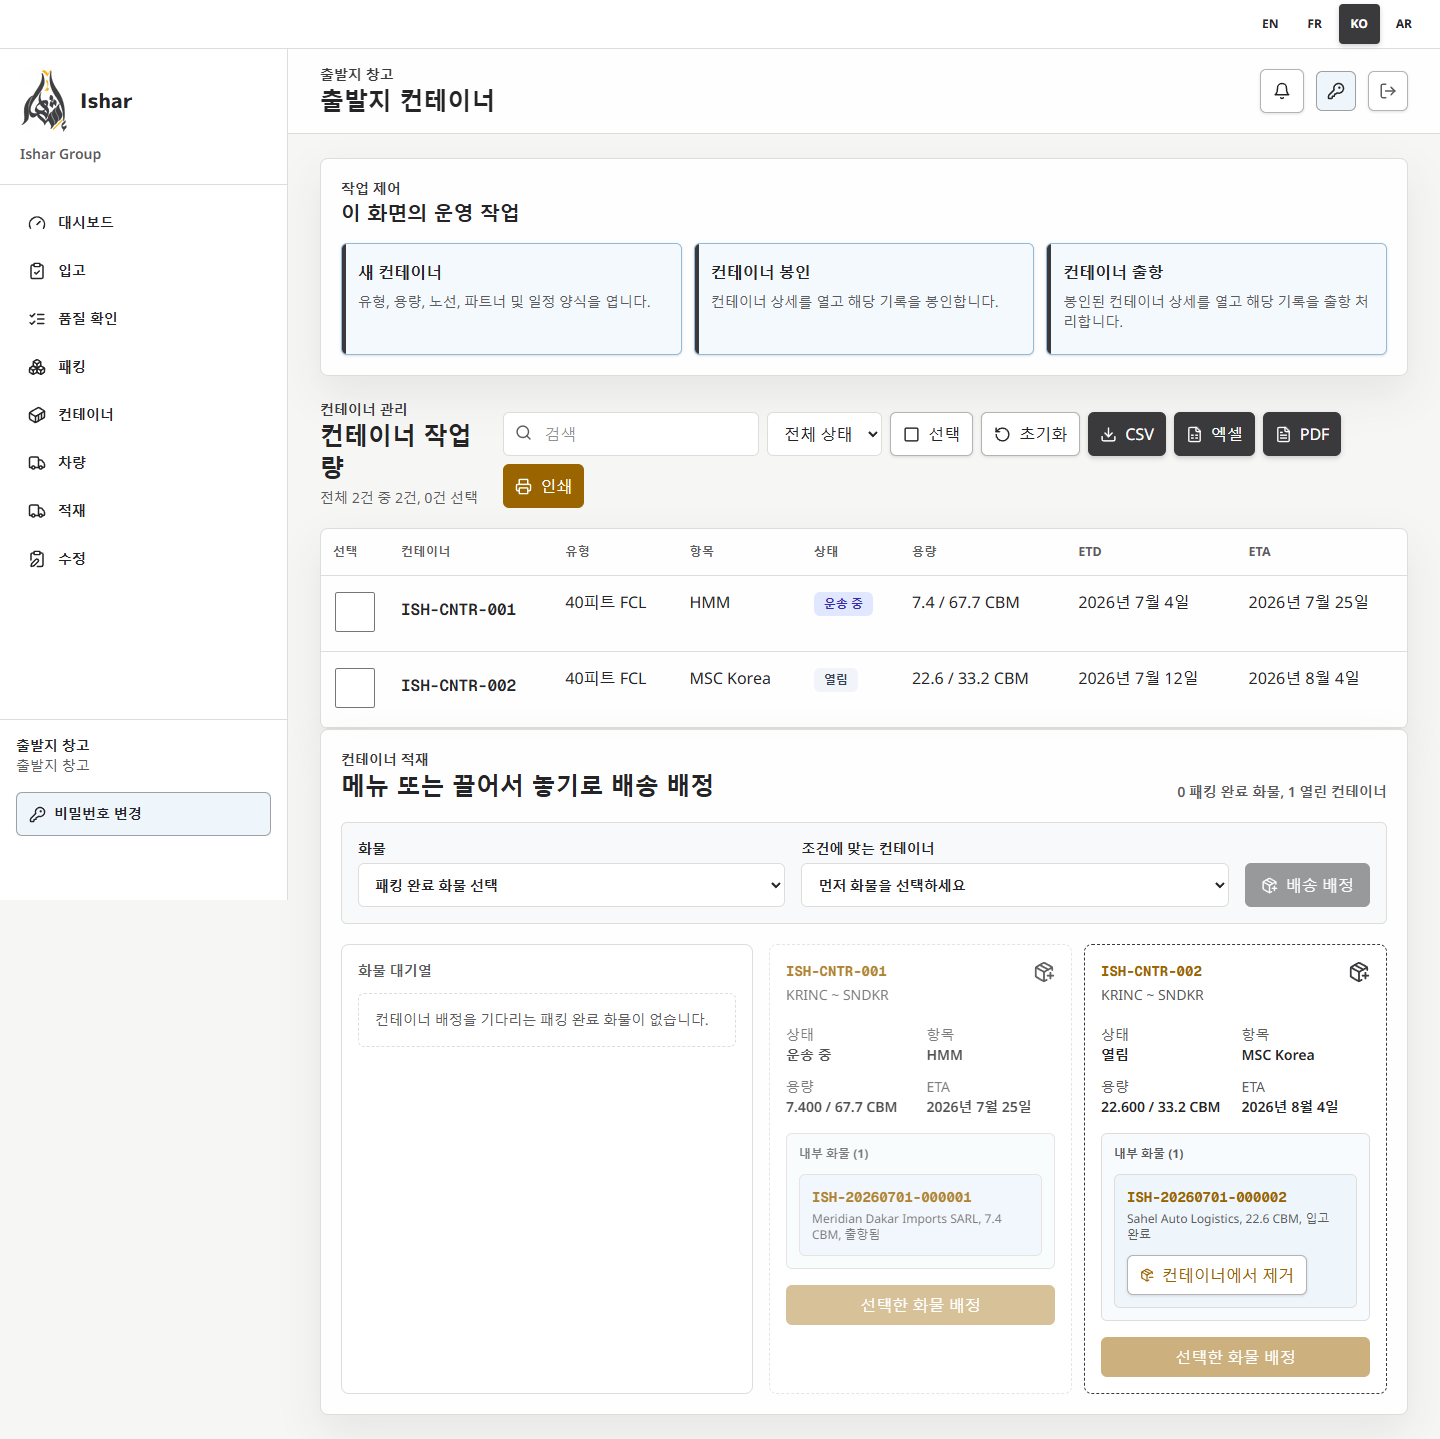Click the 적재 truck icon
Image resolution: width=1440 pixels, height=1439 pixels.
(37, 511)
